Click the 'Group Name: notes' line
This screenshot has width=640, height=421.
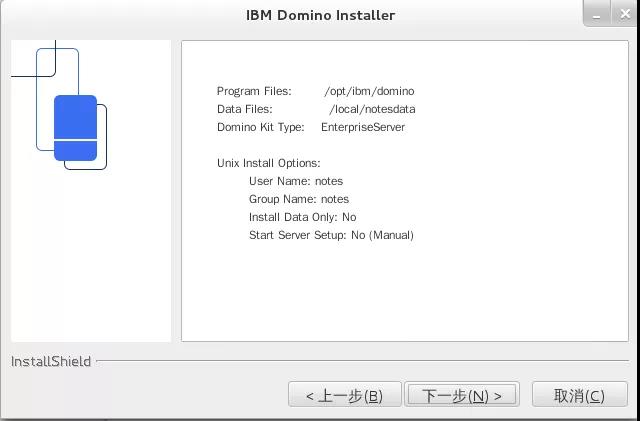[x=299, y=199]
